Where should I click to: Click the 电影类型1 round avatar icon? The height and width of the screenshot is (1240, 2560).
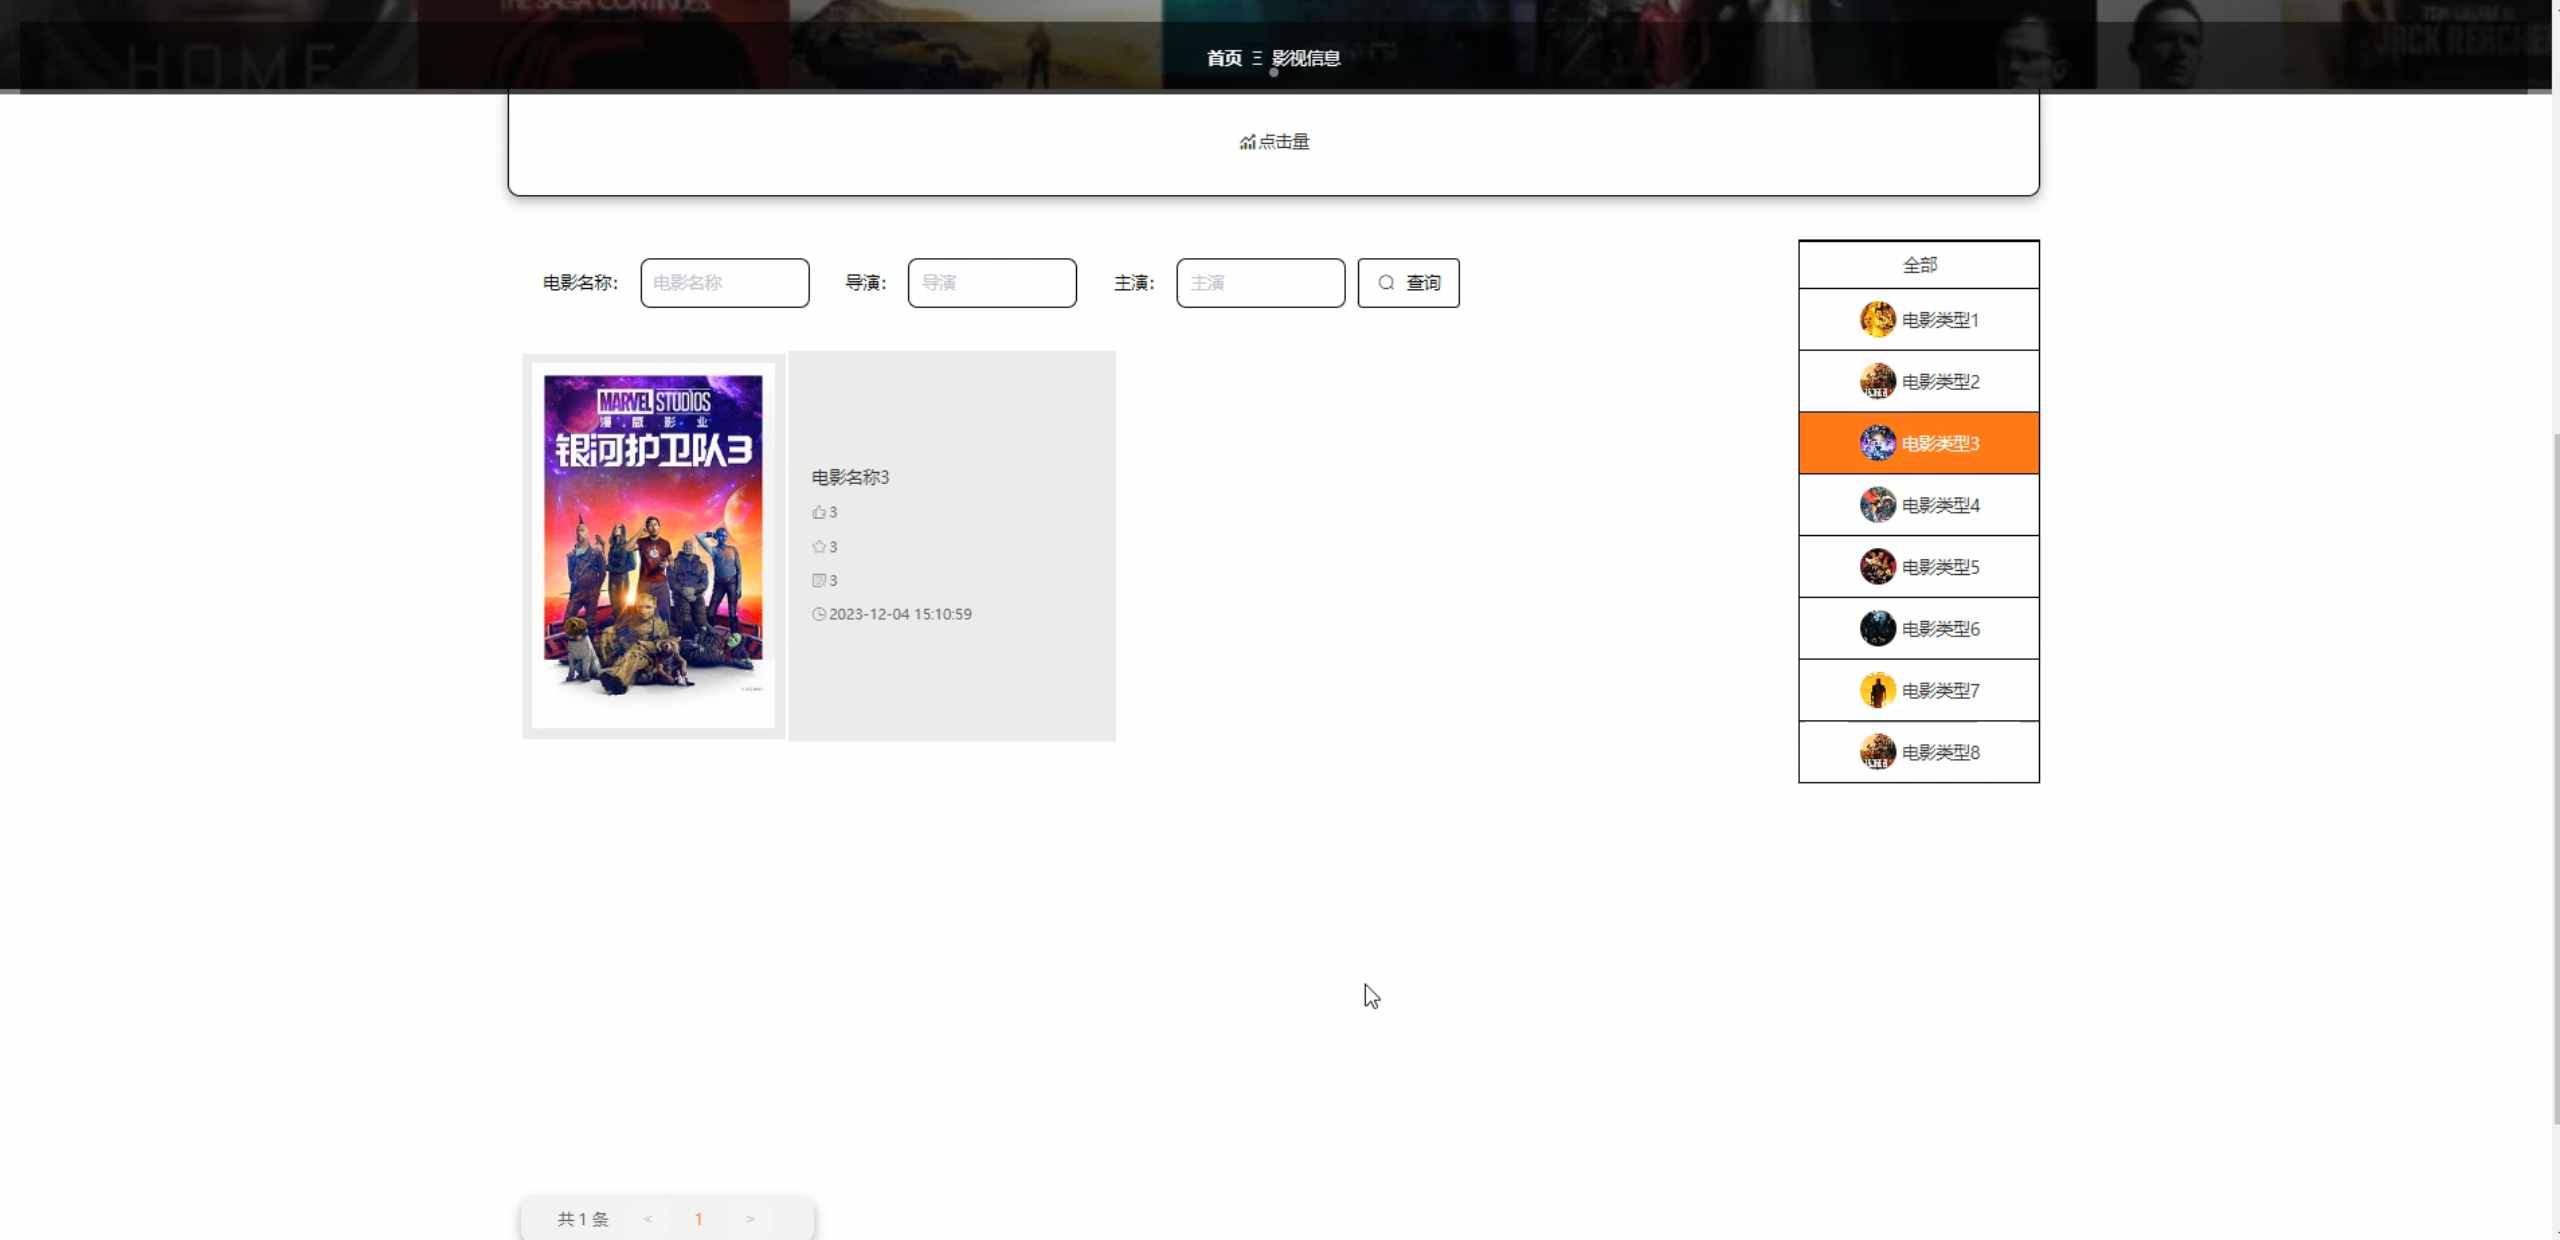point(1877,320)
